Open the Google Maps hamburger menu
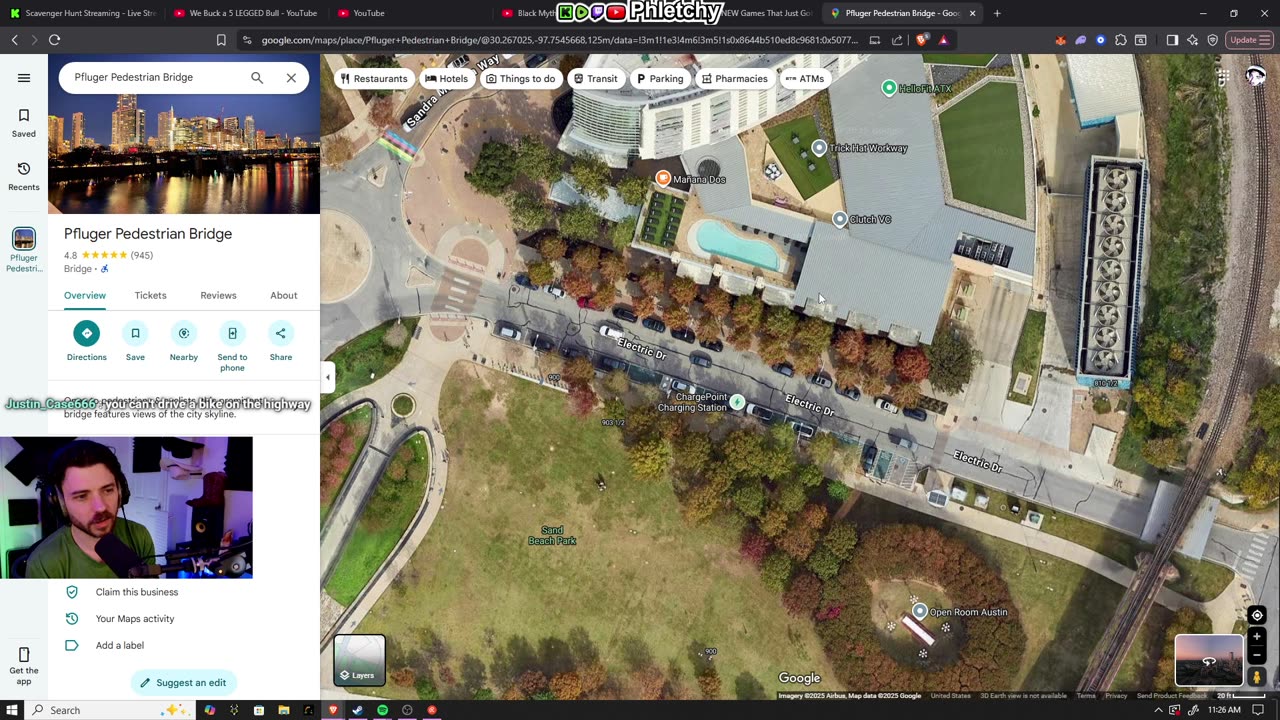This screenshot has height=720, width=1280. coord(24,78)
